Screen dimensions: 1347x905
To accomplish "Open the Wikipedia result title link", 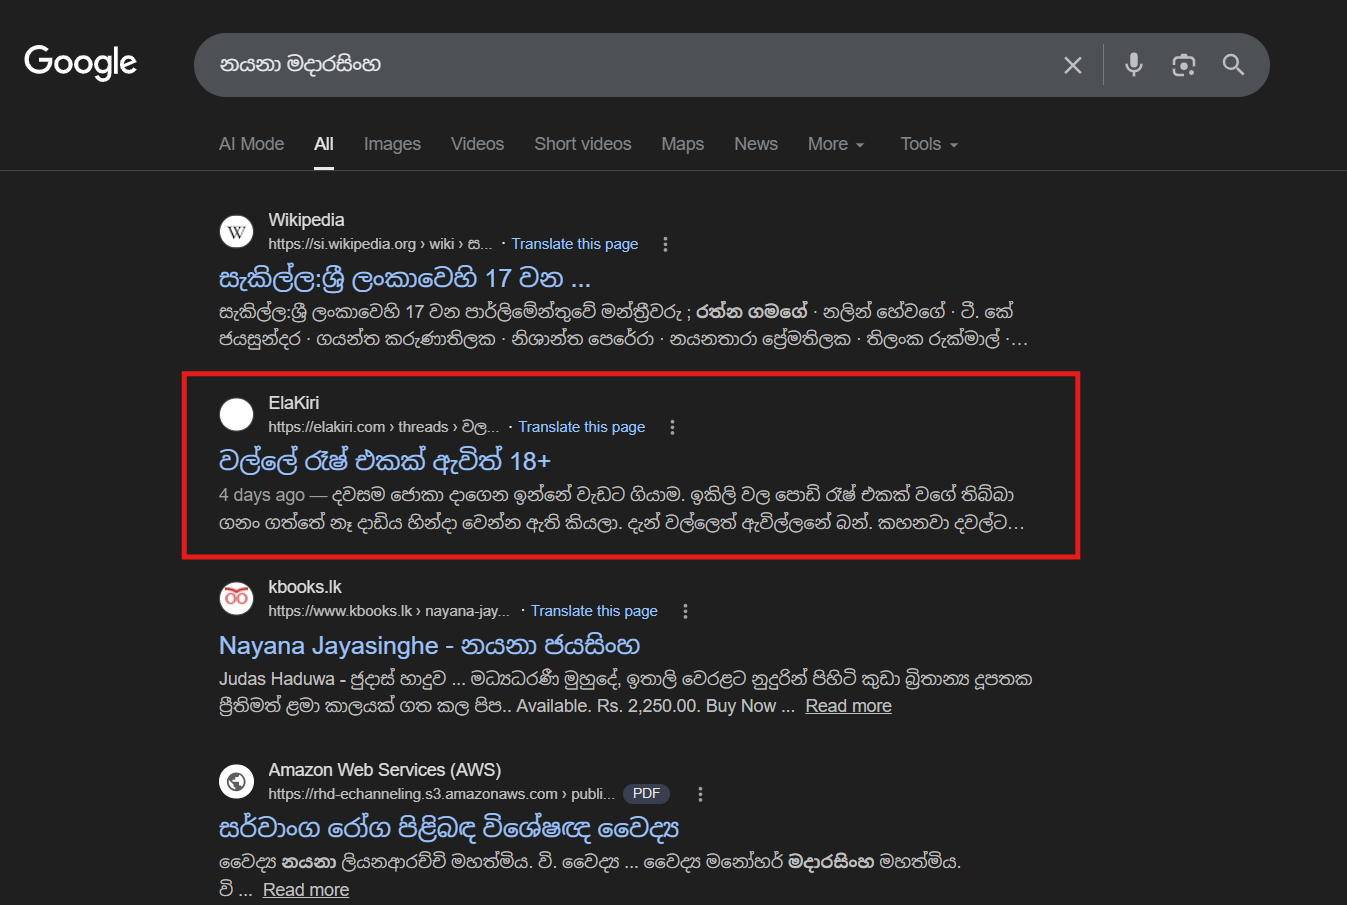I will click(405, 277).
